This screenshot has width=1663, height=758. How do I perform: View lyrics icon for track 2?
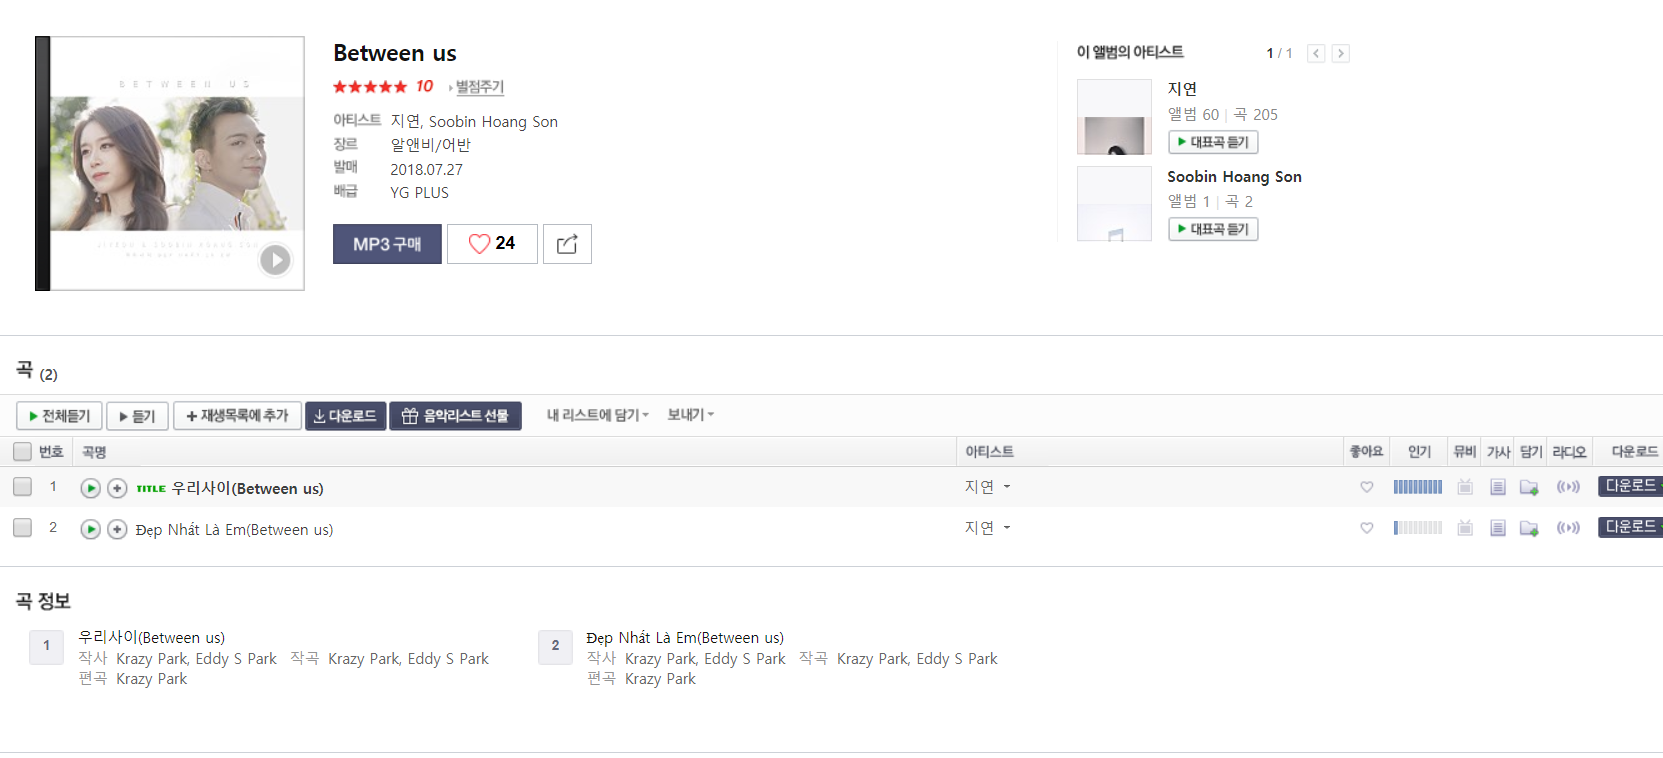click(x=1497, y=528)
